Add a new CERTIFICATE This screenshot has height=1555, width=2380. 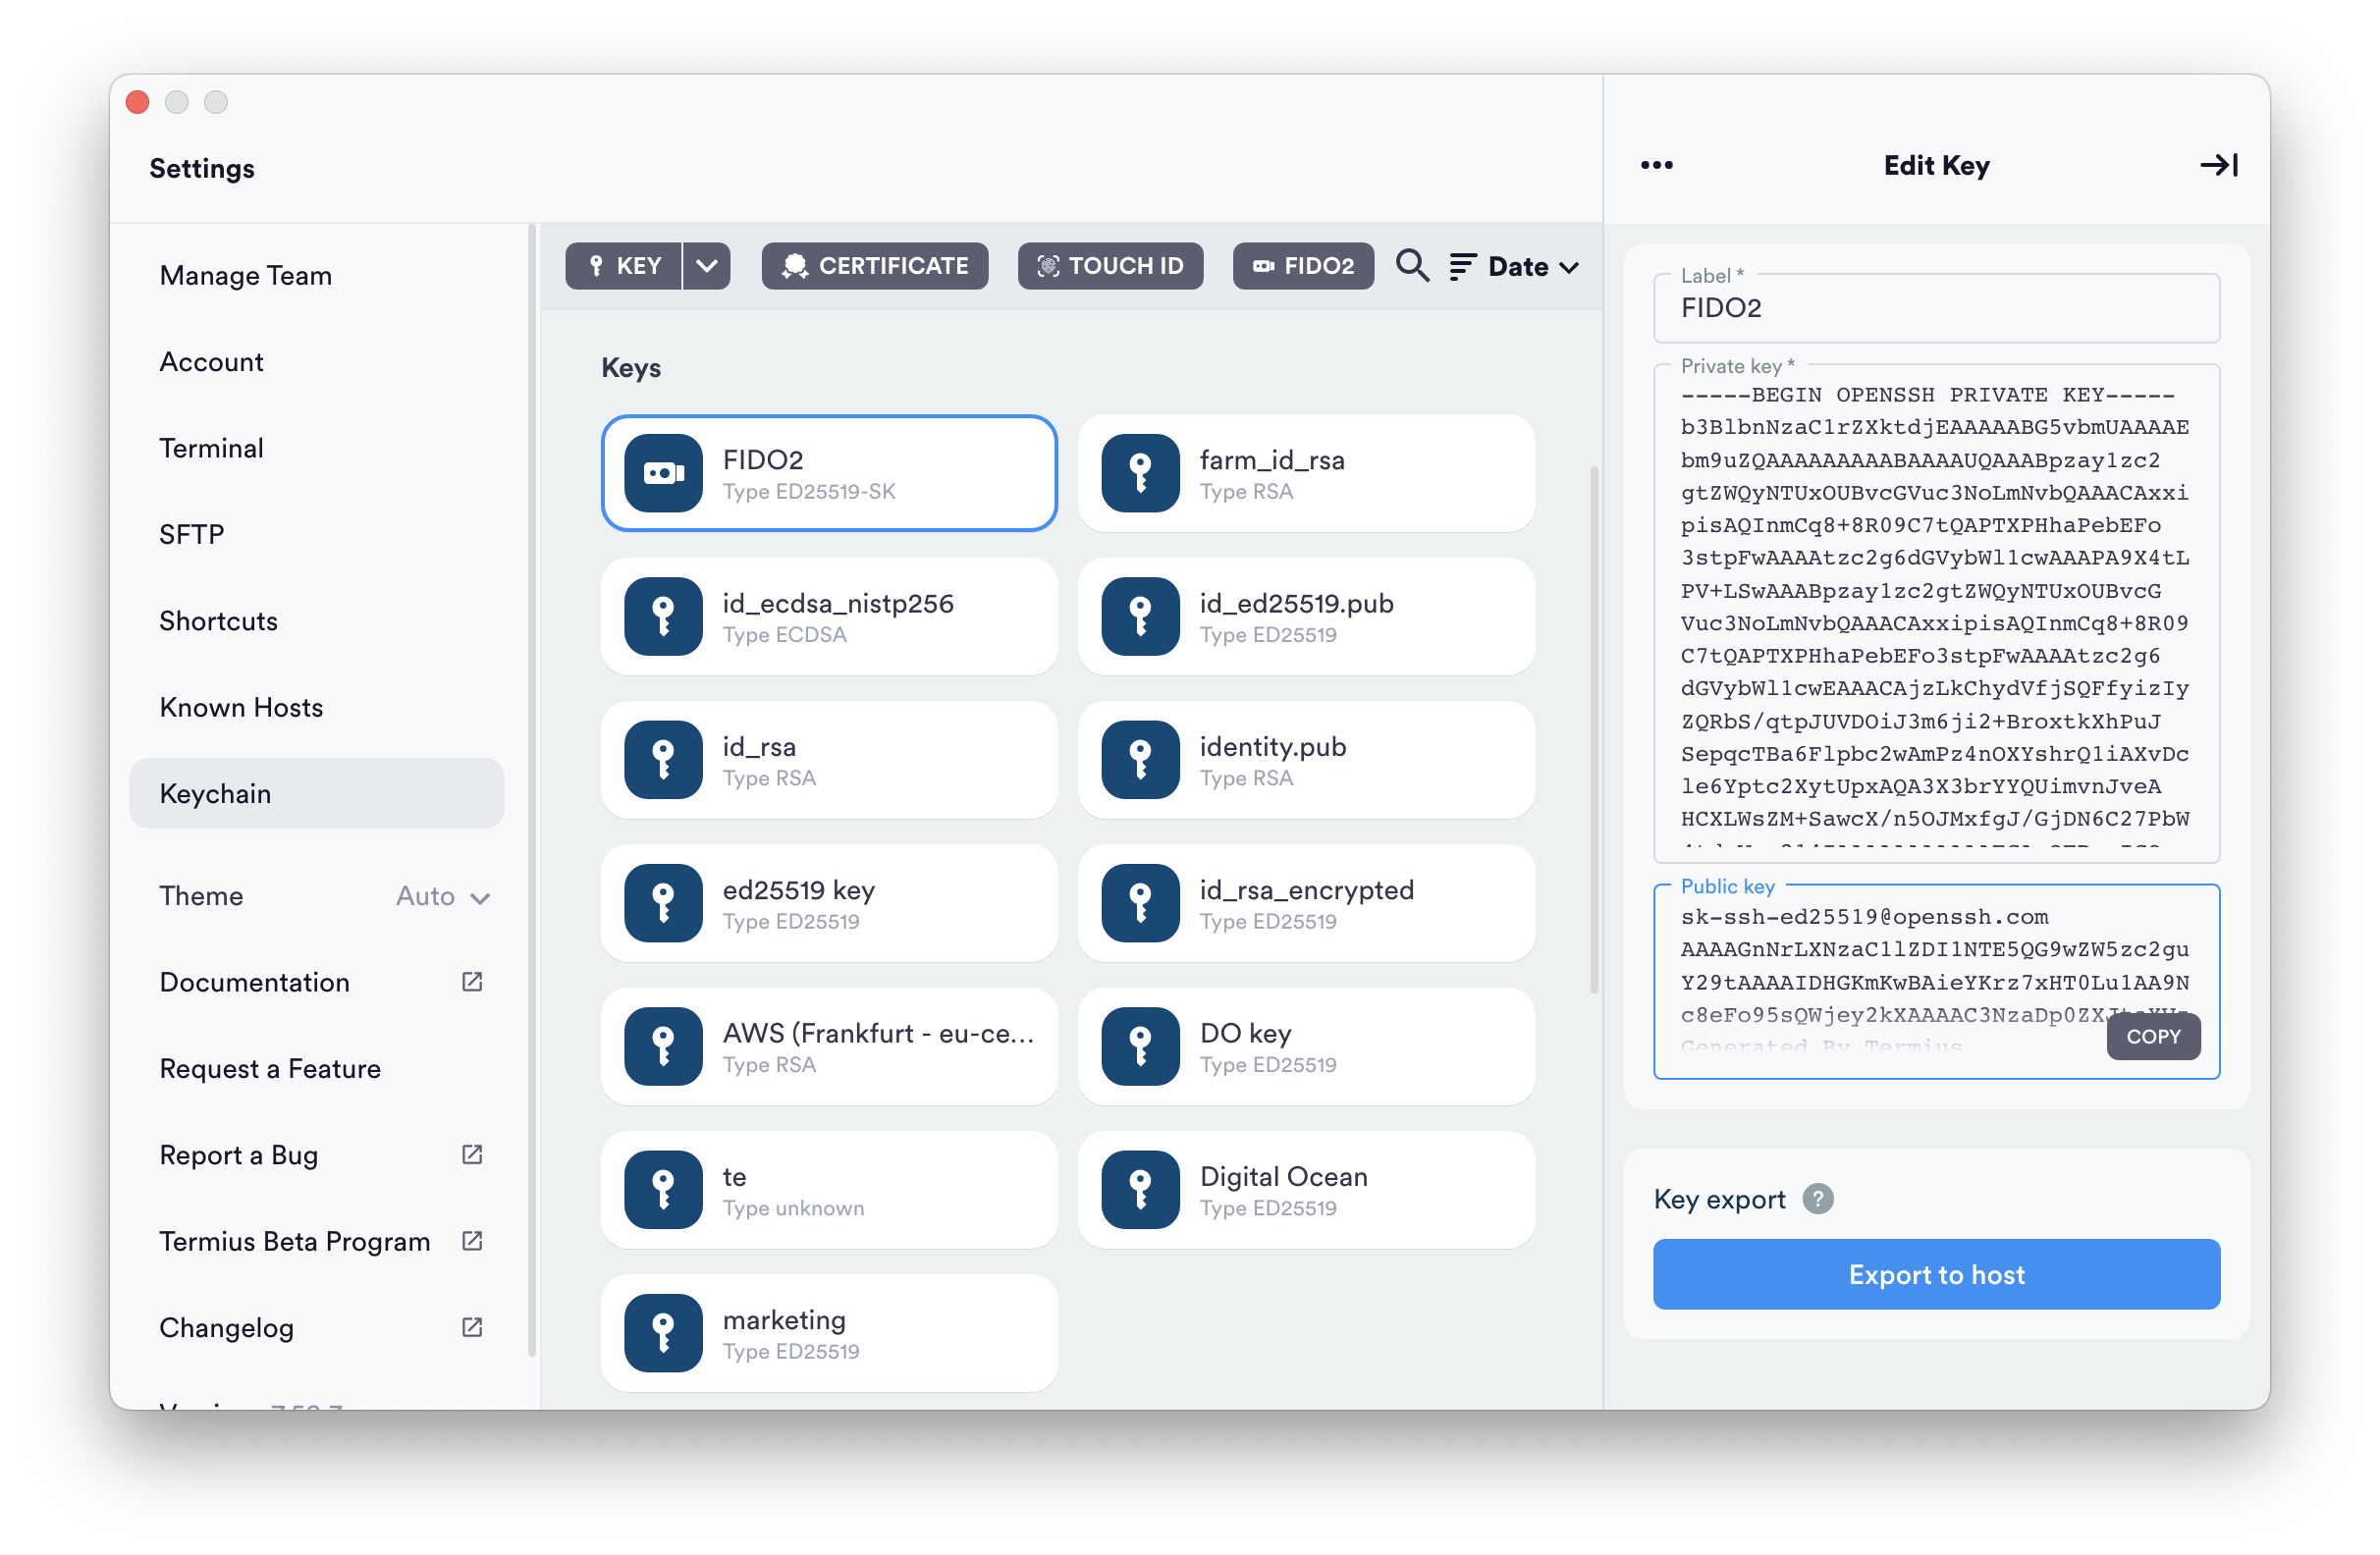coord(875,266)
